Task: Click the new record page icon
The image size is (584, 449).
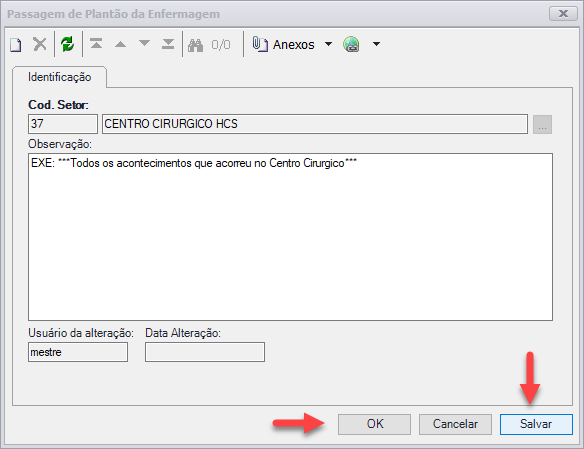Action: tap(16, 44)
